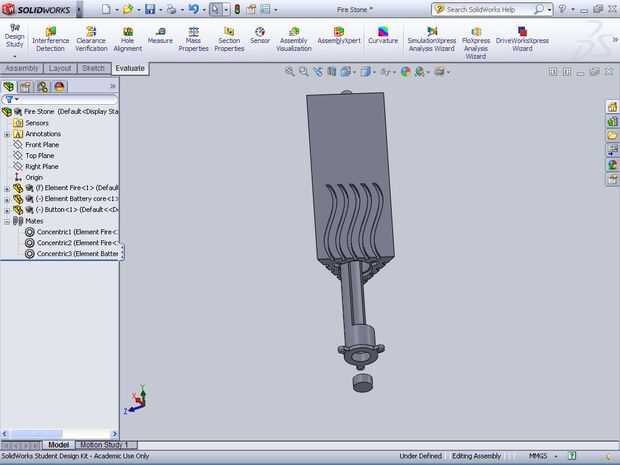The height and width of the screenshot is (465, 620).
Task: Run Interference Detection
Action: coord(50,39)
